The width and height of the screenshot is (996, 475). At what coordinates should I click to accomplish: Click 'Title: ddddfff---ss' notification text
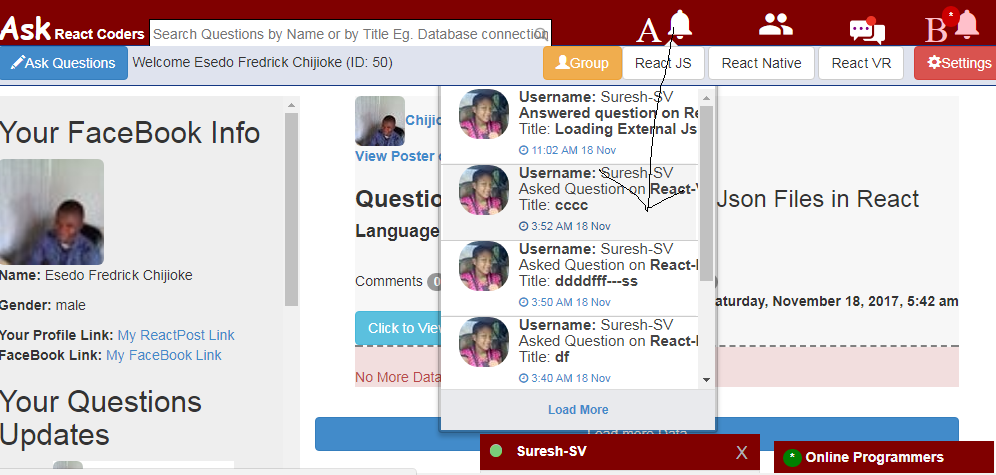[x=578, y=281]
